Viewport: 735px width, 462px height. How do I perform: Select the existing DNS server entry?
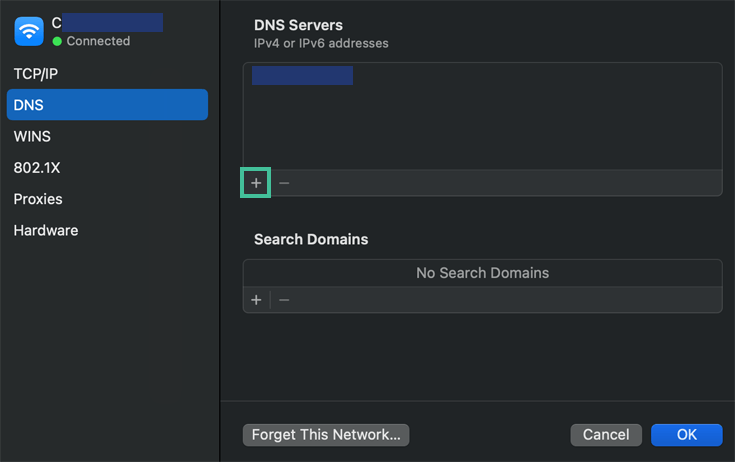[302, 75]
